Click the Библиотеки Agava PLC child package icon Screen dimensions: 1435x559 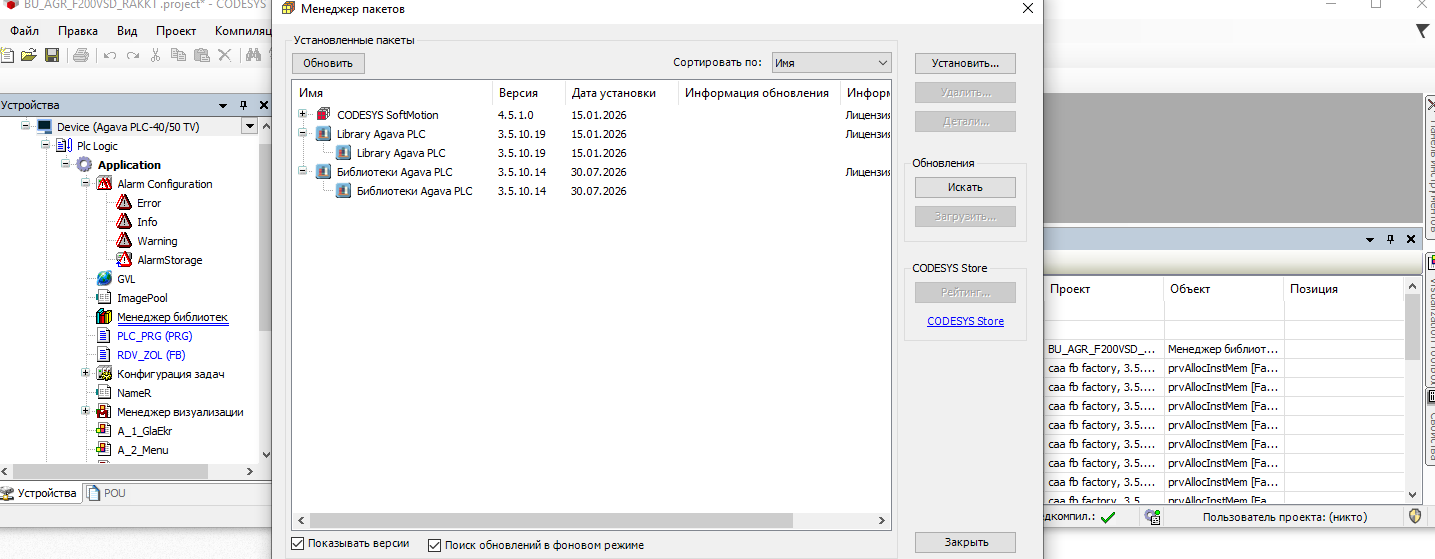(x=343, y=191)
